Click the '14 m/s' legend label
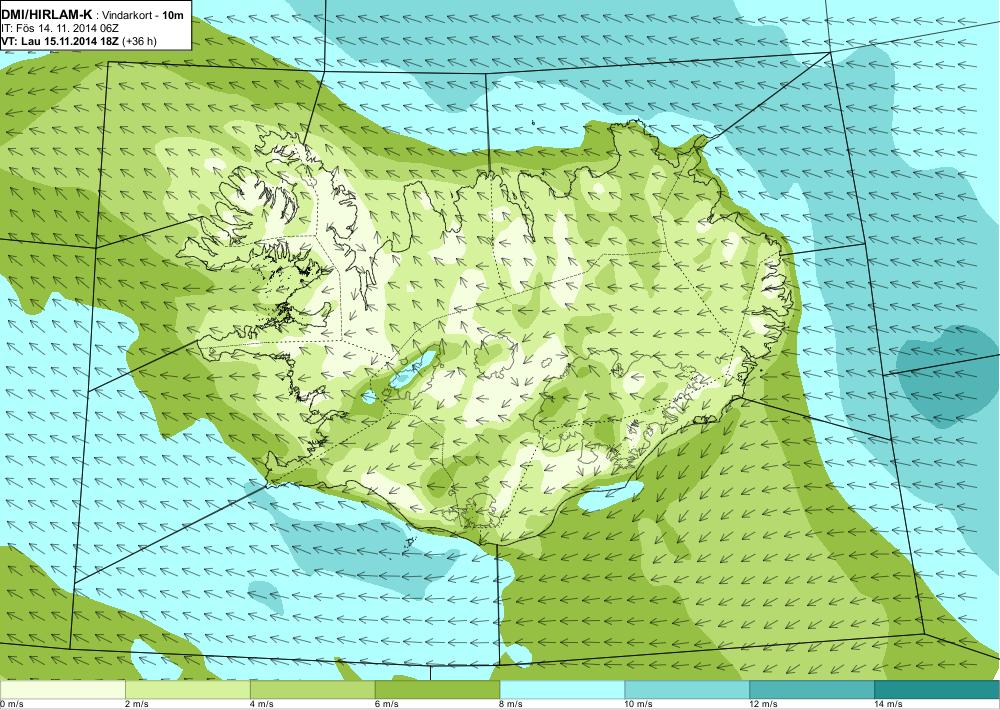This screenshot has height=710, width=1000. [889, 704]
